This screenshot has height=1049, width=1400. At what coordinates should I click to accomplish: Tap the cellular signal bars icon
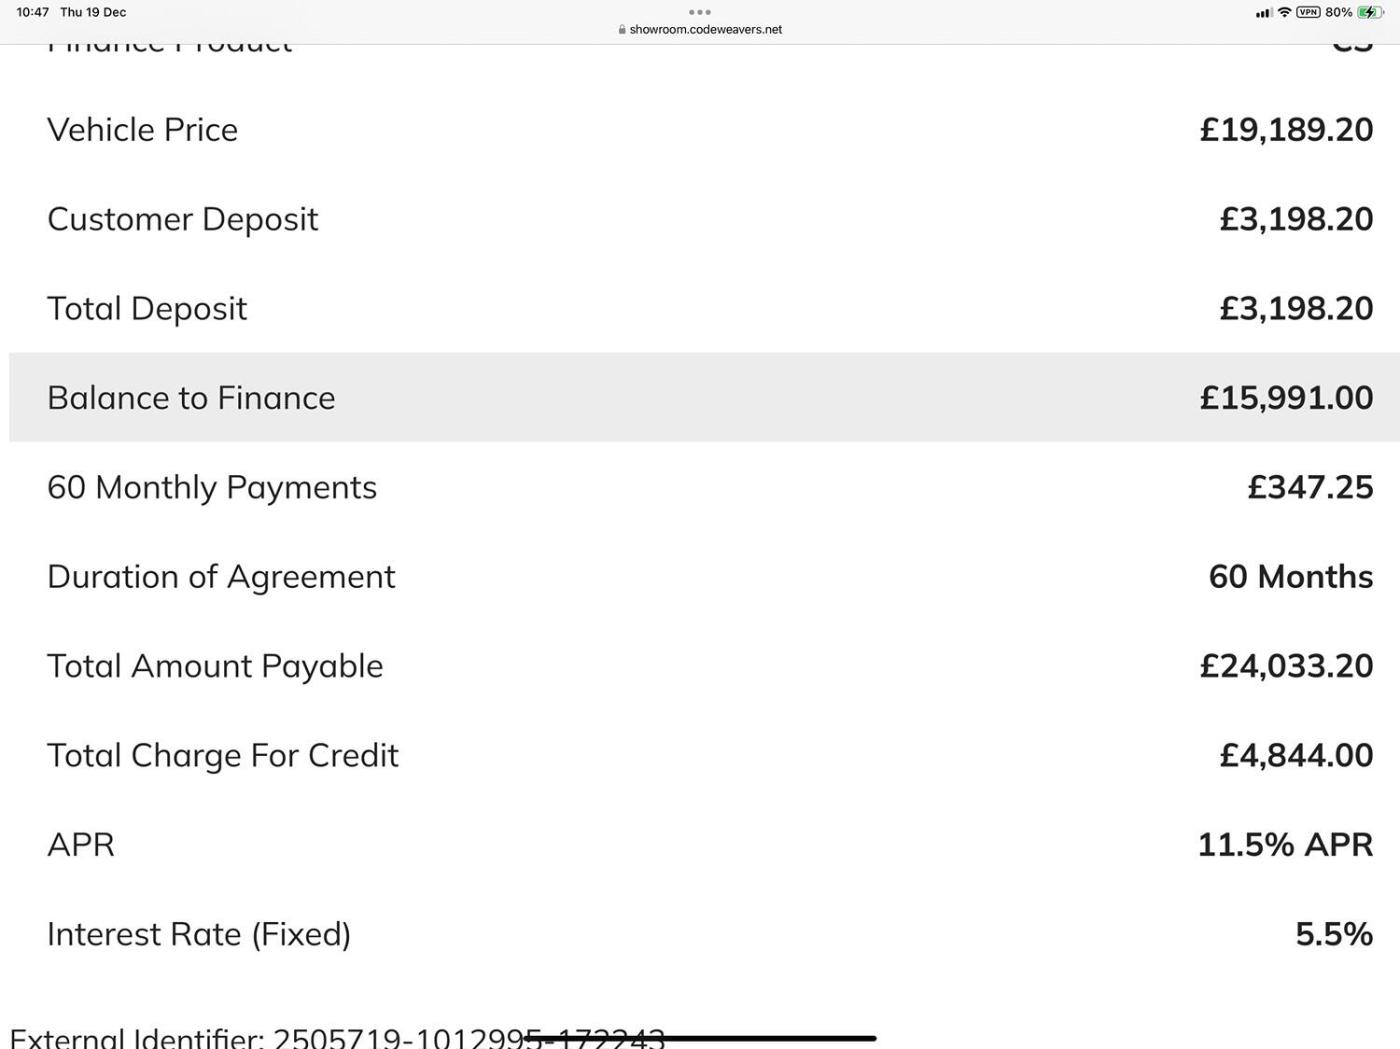(x=1264, y=13)
